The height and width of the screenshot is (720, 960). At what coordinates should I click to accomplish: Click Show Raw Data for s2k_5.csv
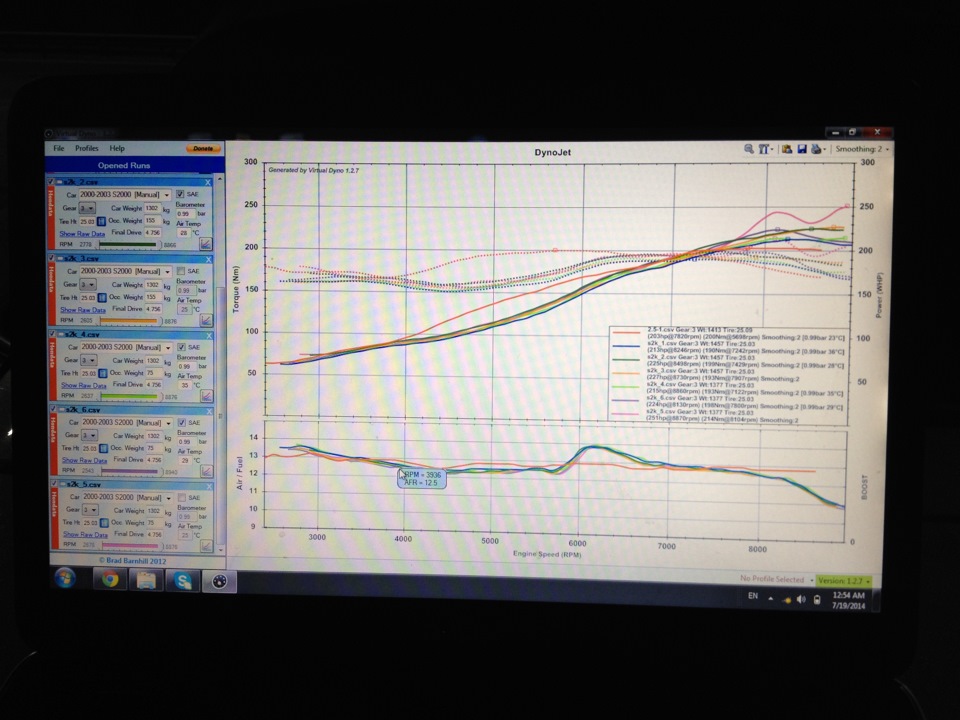[x=85, y=535]
